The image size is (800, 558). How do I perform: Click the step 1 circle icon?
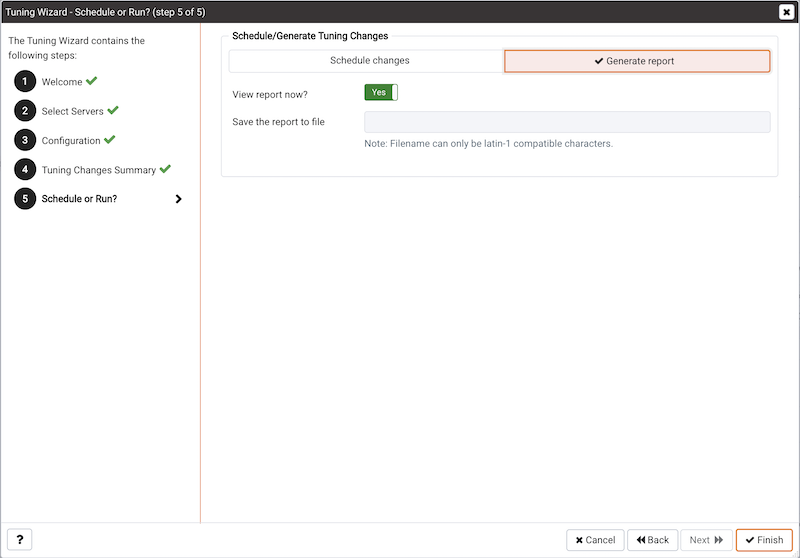click(25, 81)
